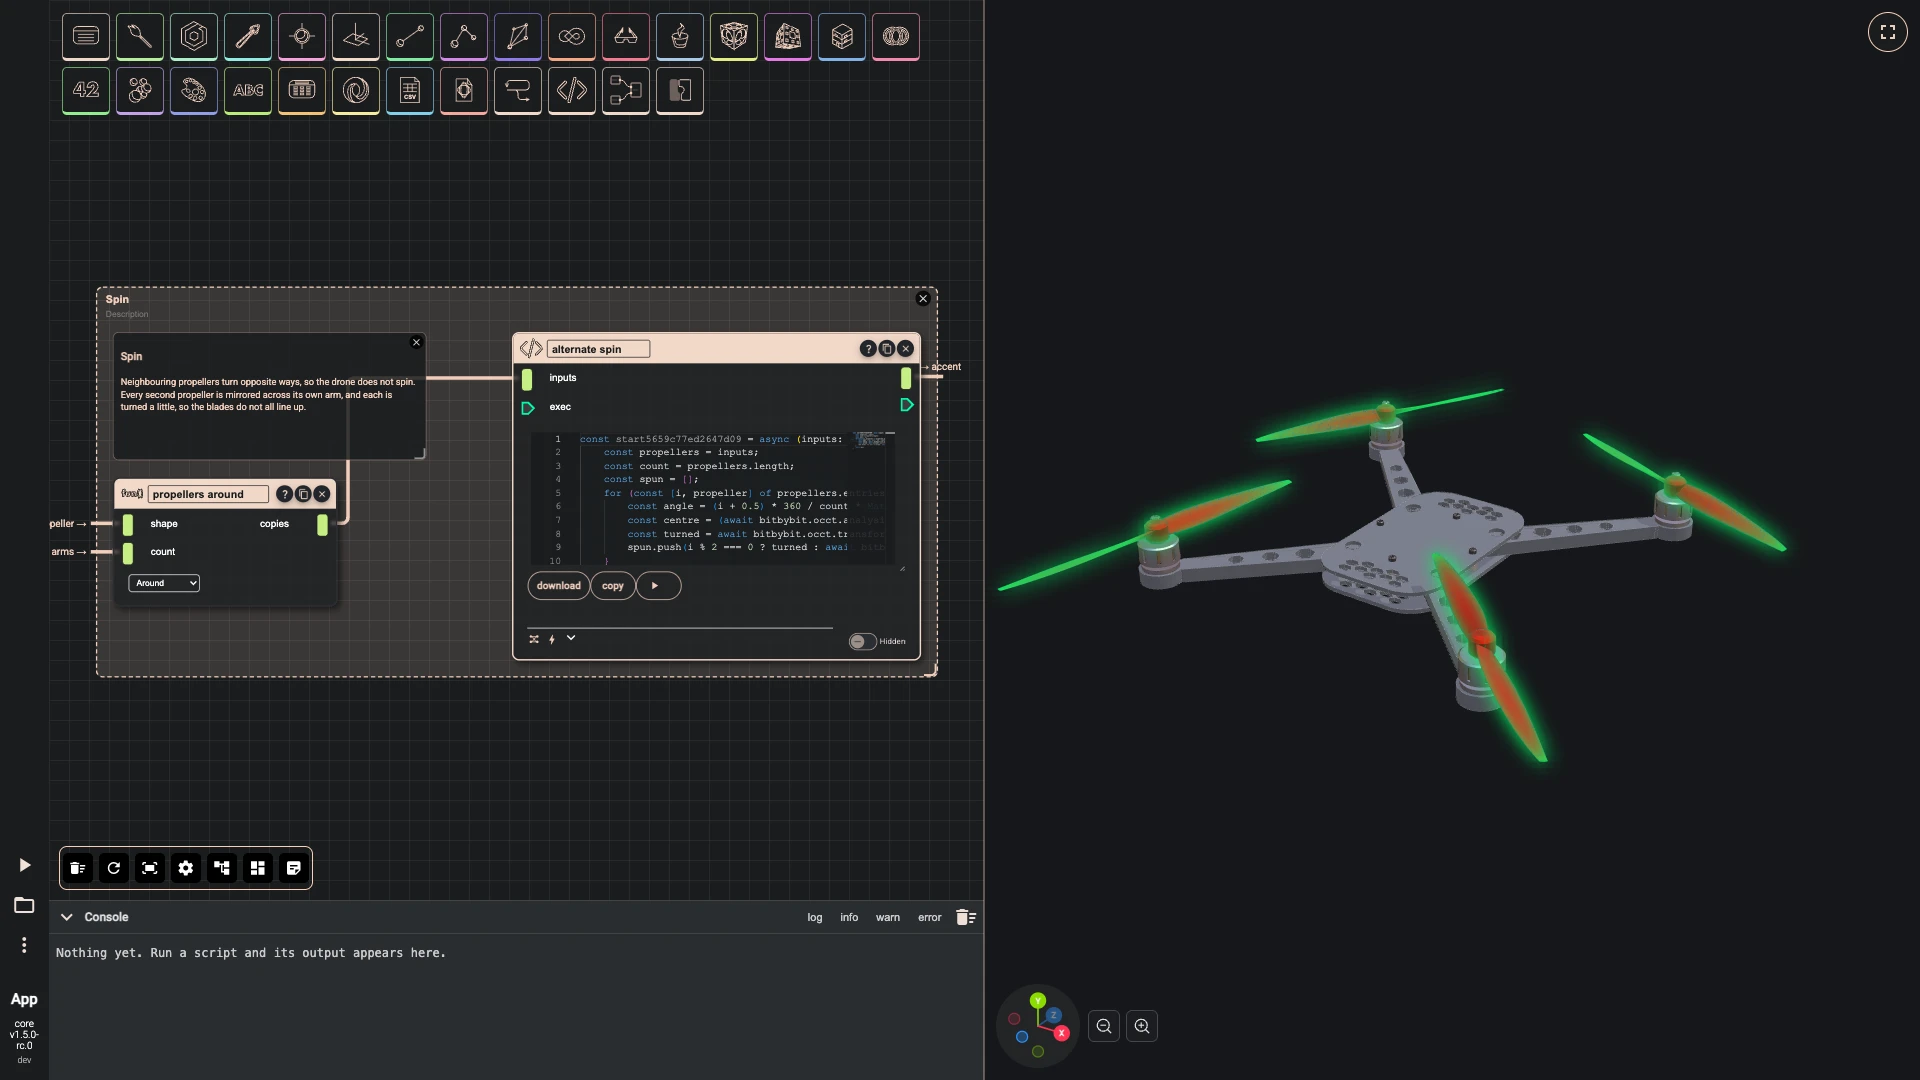Open settings gear in bottom toolbar
1920x1080 pixels.
point(186,868)
